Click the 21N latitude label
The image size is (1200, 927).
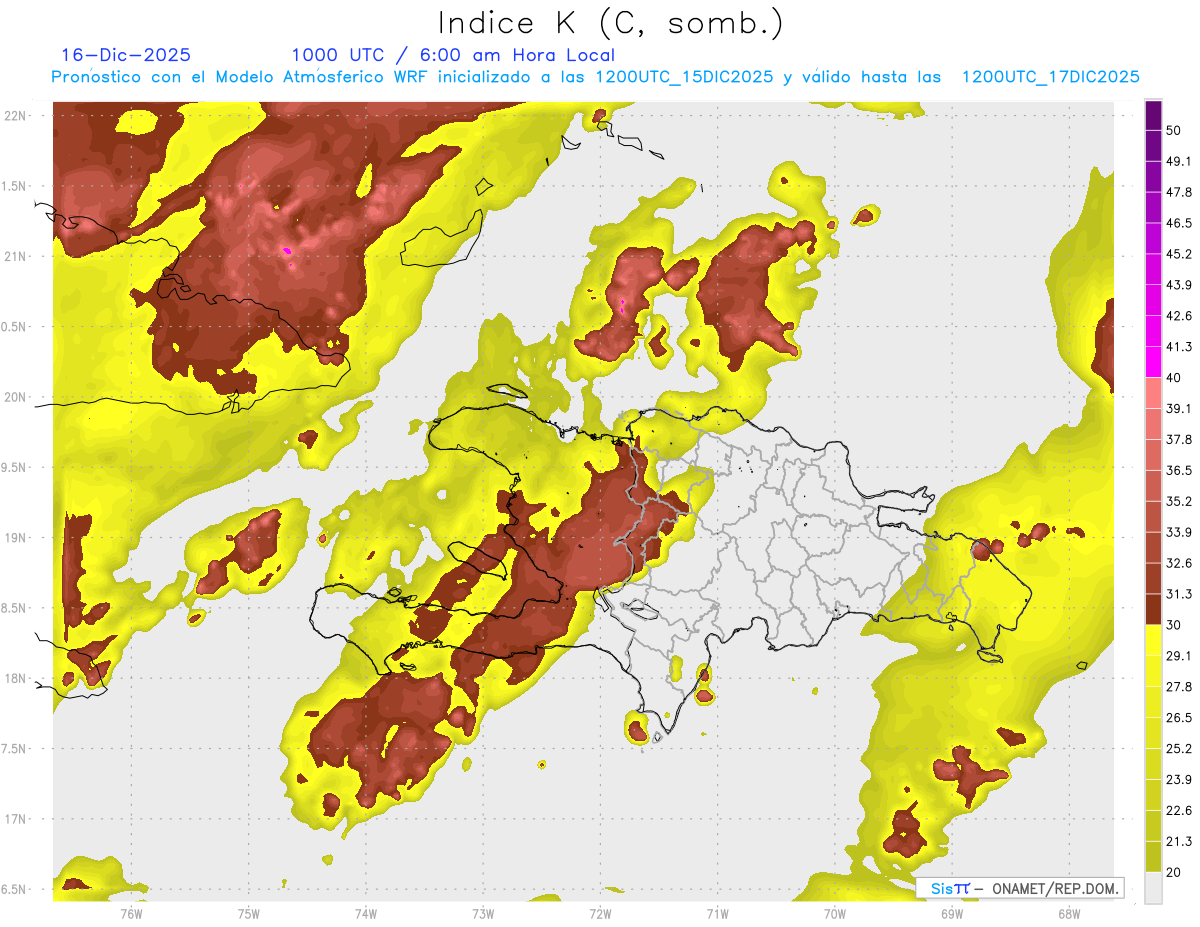tap(15, 256)
